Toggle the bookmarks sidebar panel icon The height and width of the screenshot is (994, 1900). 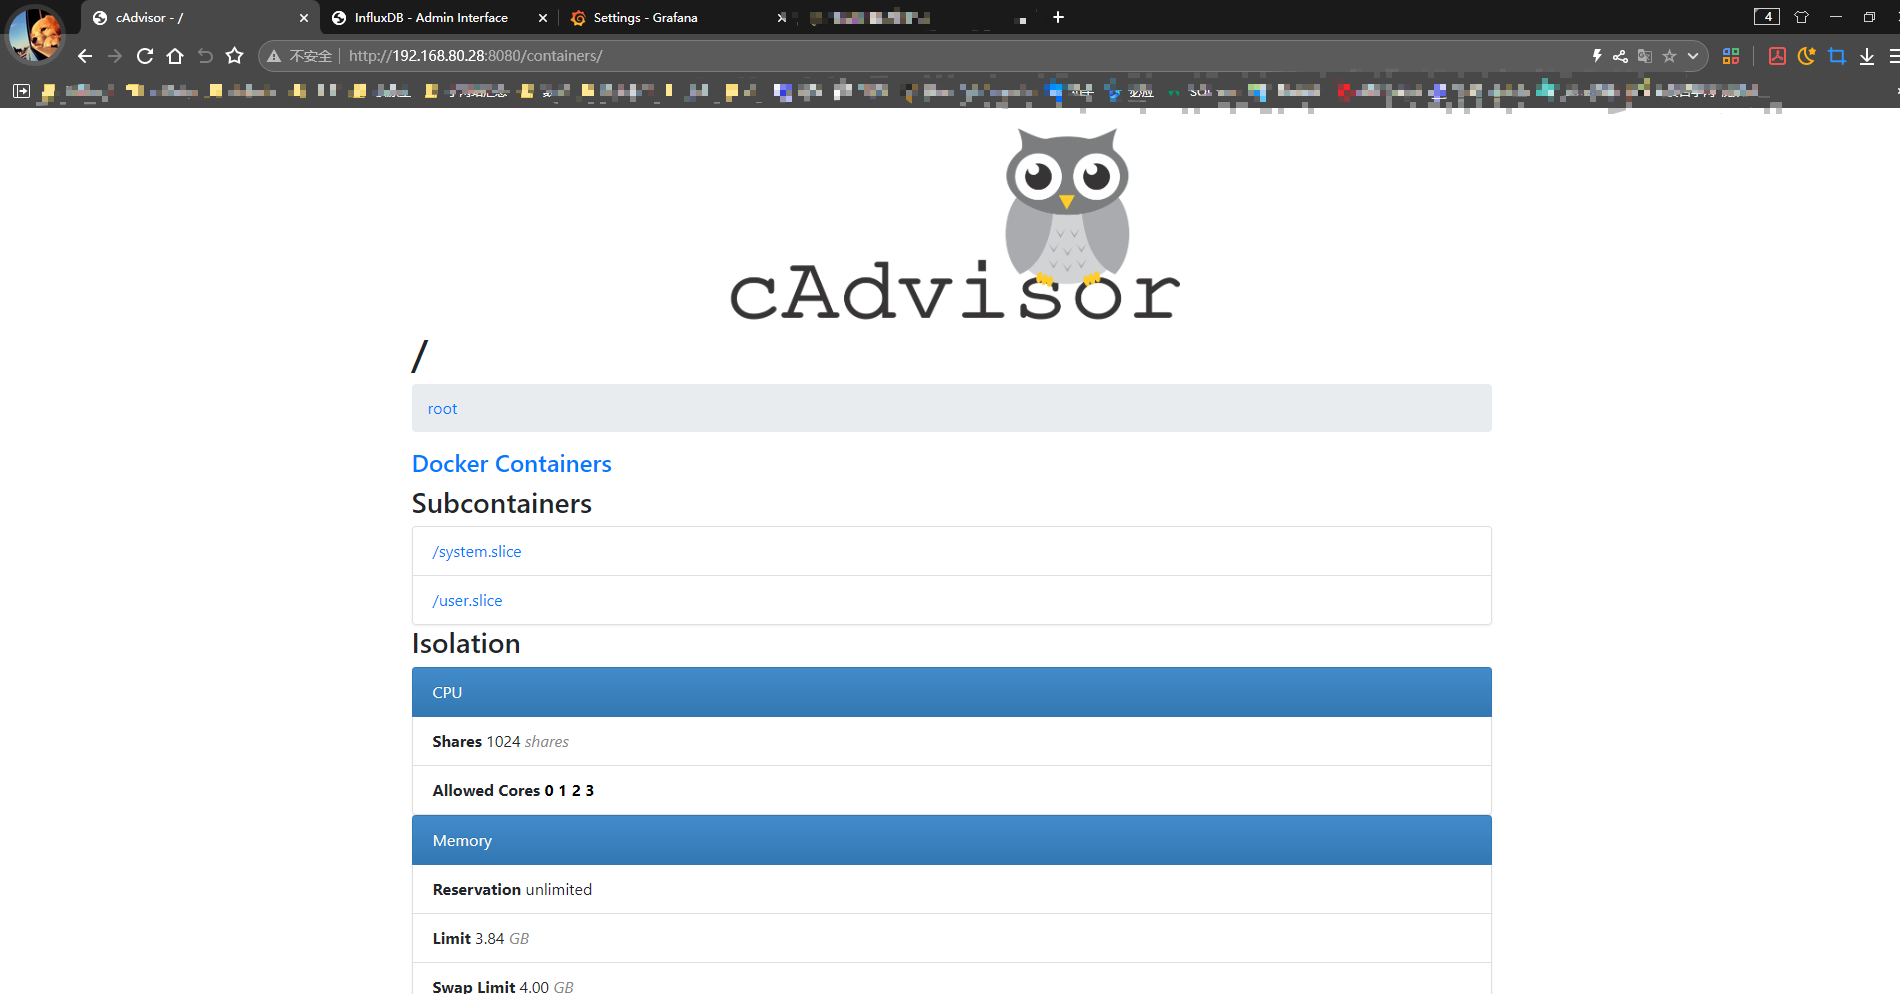tap(21, 91)
